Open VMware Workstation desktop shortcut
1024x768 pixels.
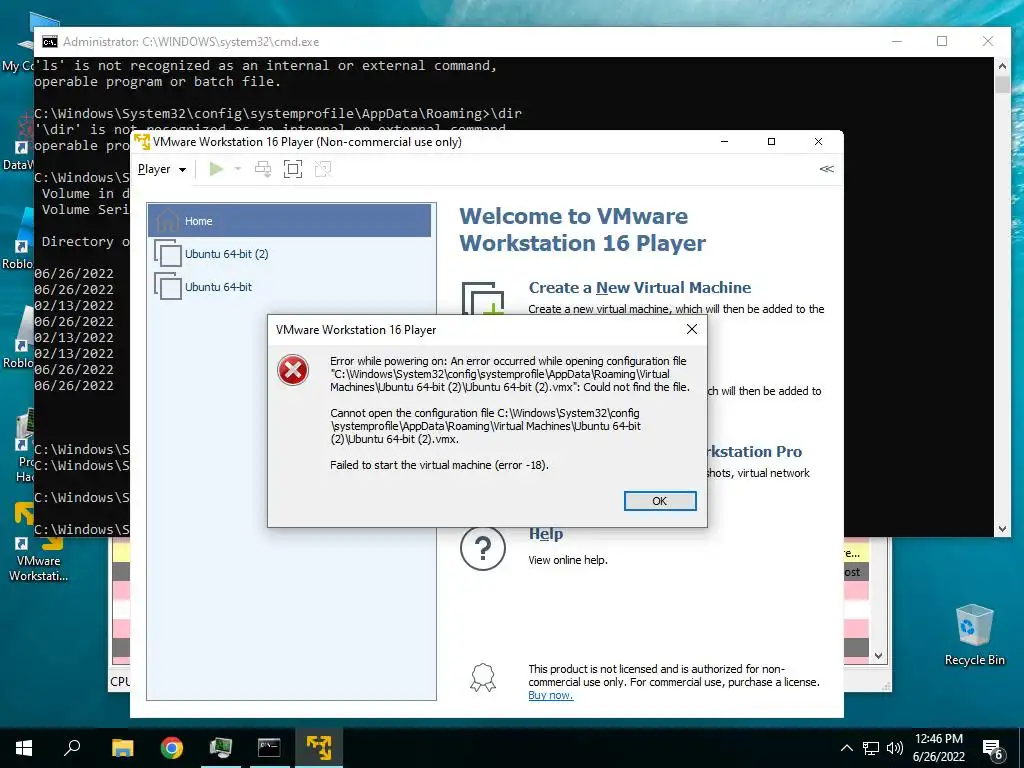click(38, 542)
